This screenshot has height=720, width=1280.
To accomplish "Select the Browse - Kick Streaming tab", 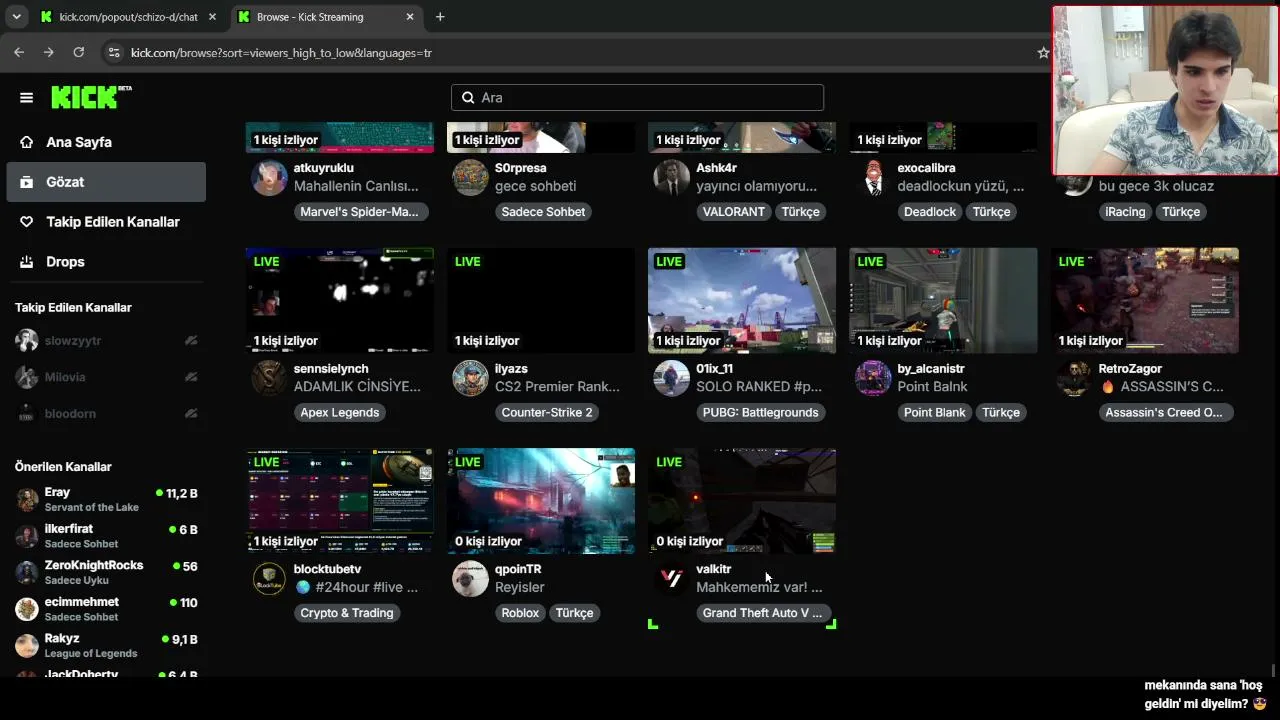I will pyautogui.click(x=326, y=17).
